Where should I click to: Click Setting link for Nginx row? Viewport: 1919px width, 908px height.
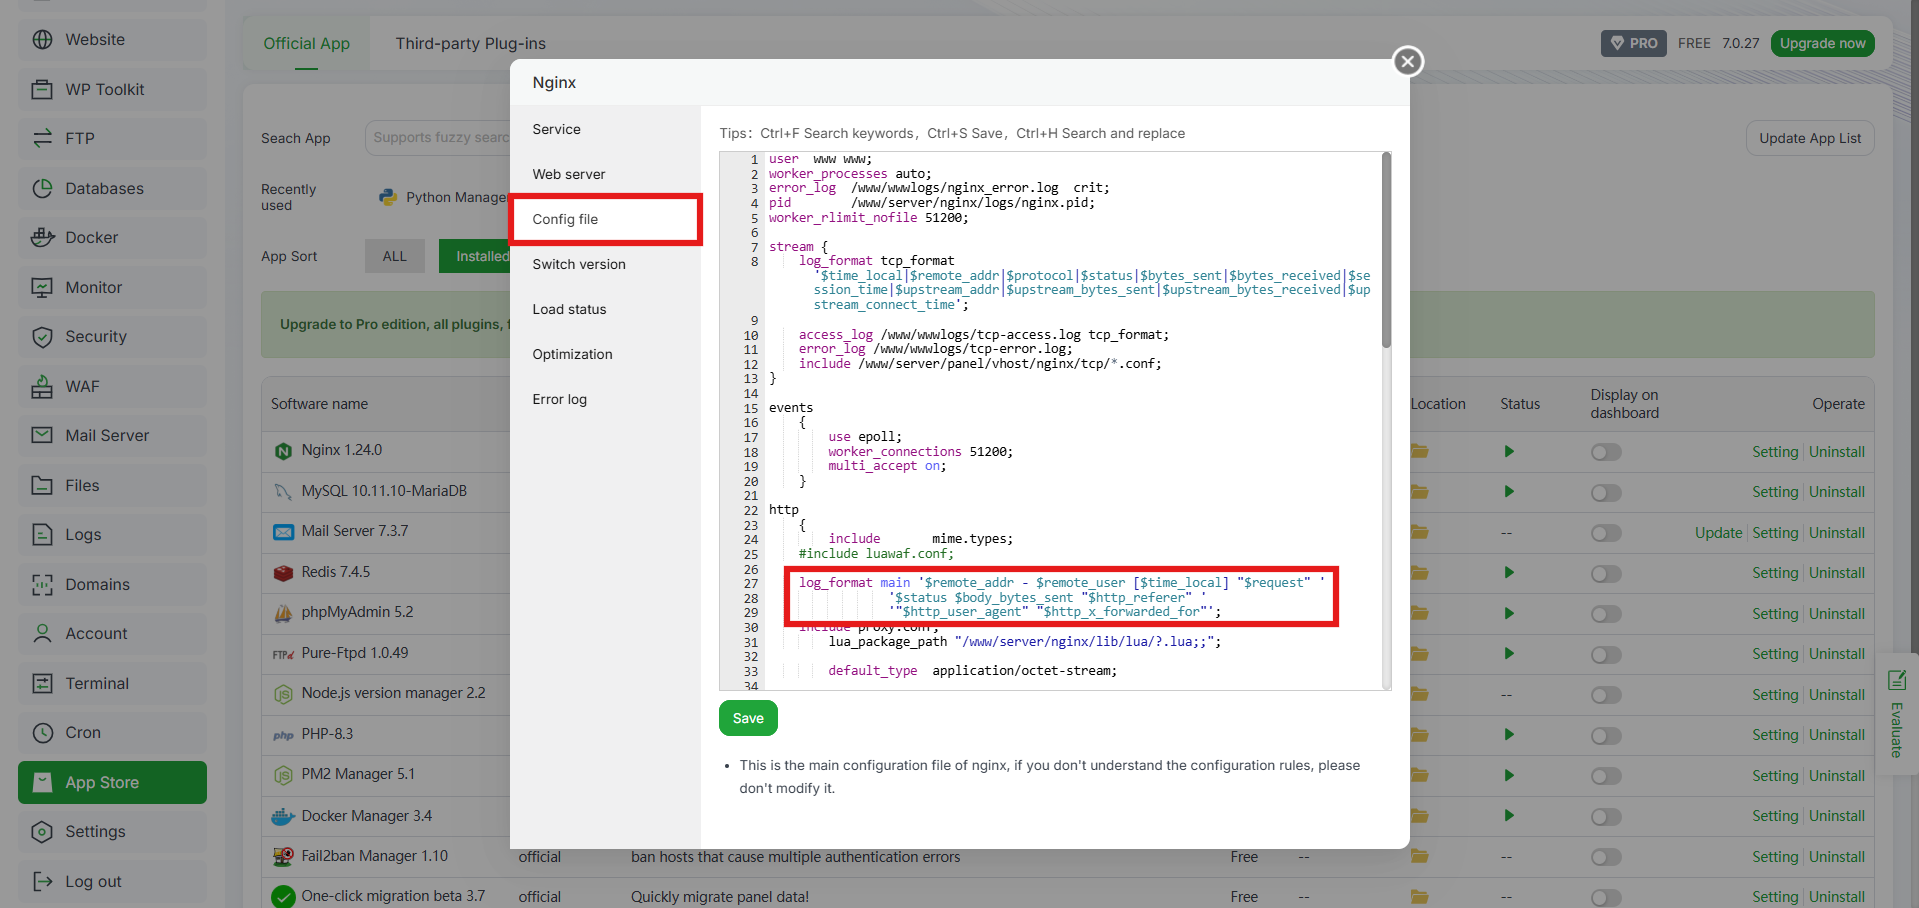[1775, 452]
